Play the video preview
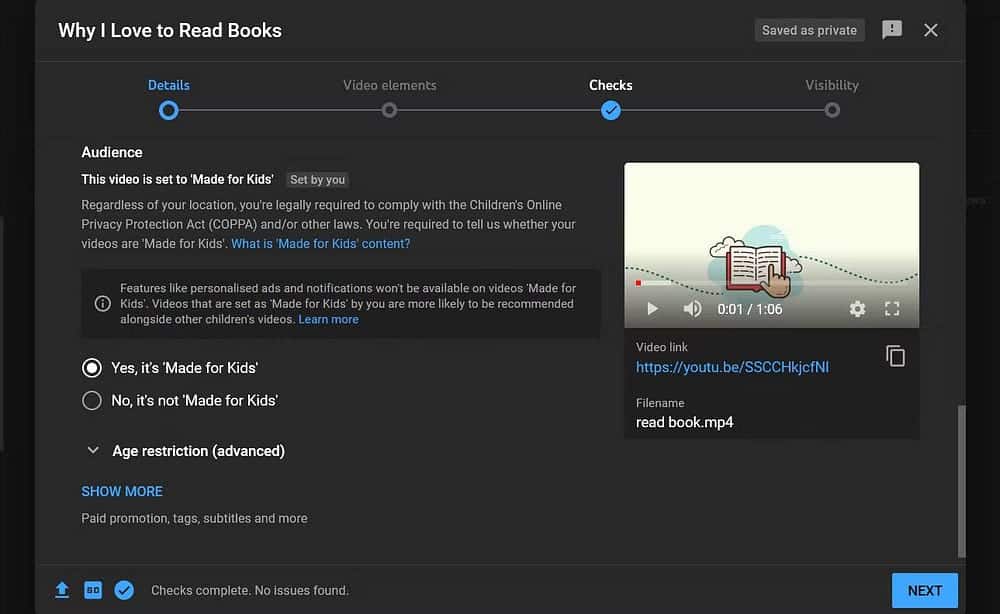Viewport: 1000px width, 614px height. coord(652,309)
